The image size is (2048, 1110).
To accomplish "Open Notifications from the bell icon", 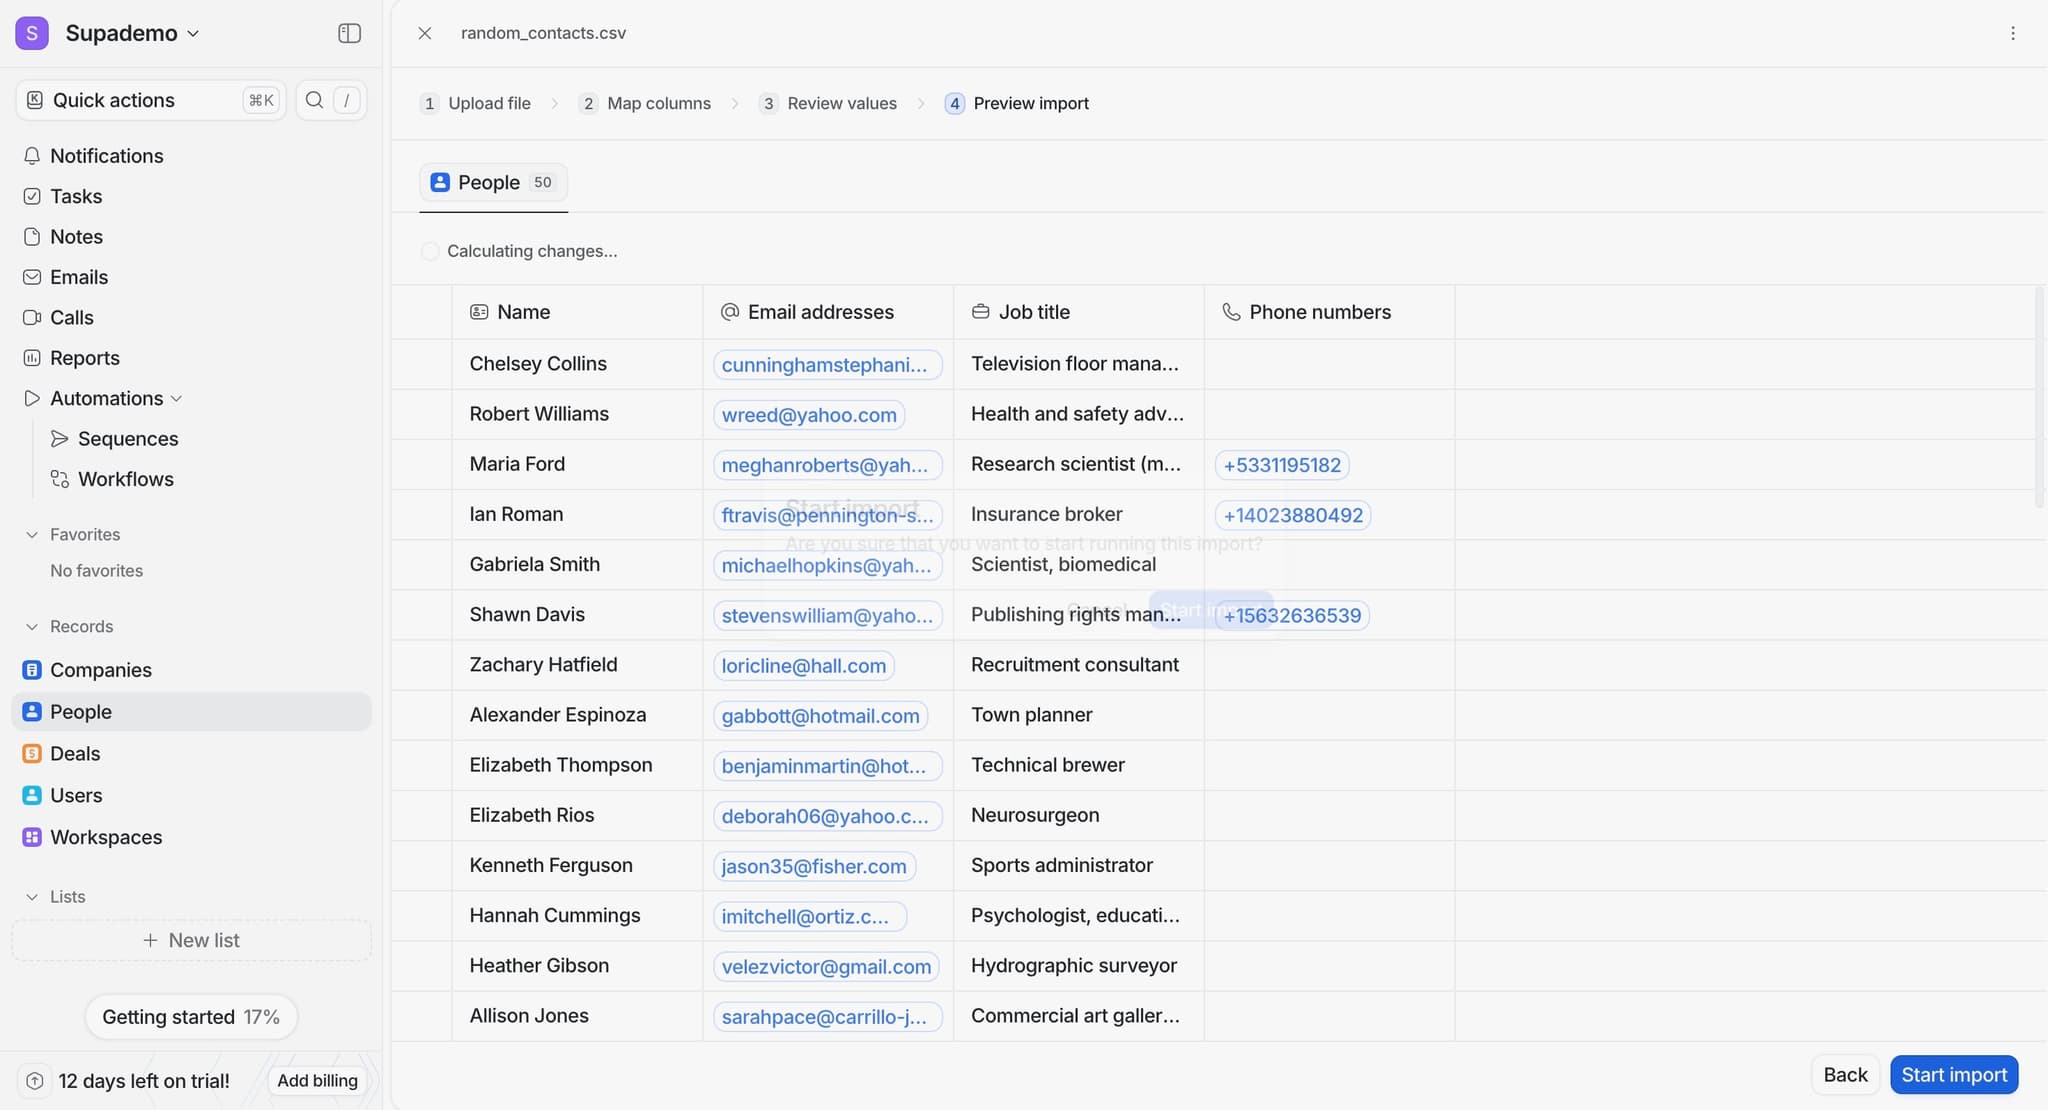I will (x=32, y=156).
